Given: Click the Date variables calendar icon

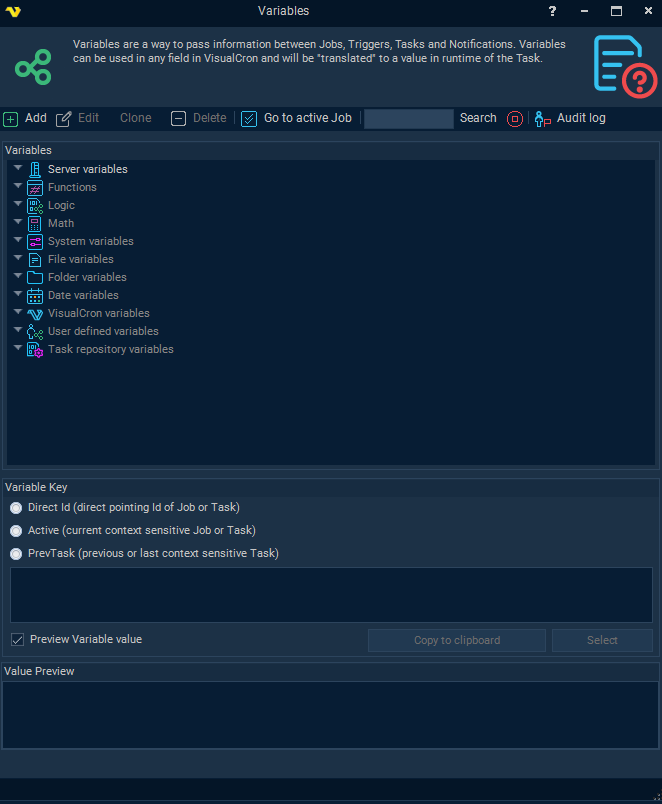Looking at the screenshot, I should tap(35, 296).
